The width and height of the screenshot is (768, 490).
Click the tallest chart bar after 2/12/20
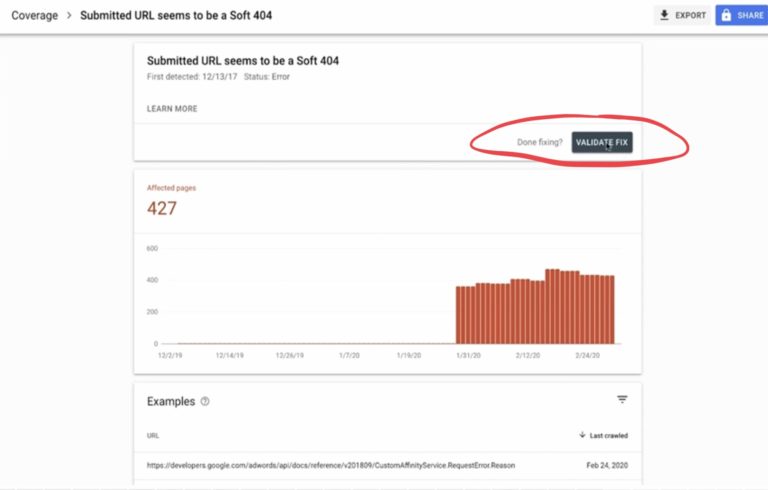tap(550, 306)
